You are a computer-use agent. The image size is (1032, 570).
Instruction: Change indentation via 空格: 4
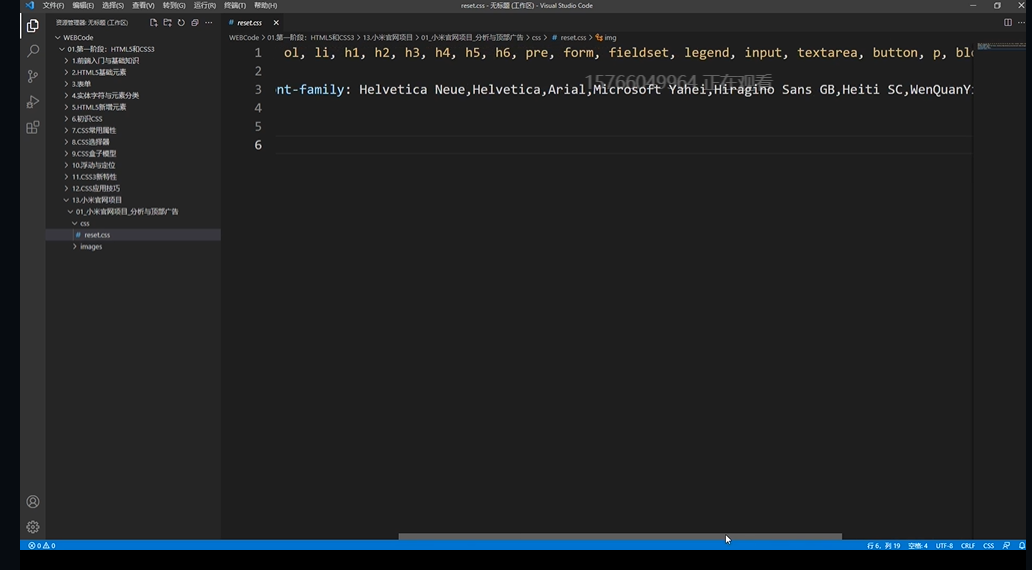917,546
